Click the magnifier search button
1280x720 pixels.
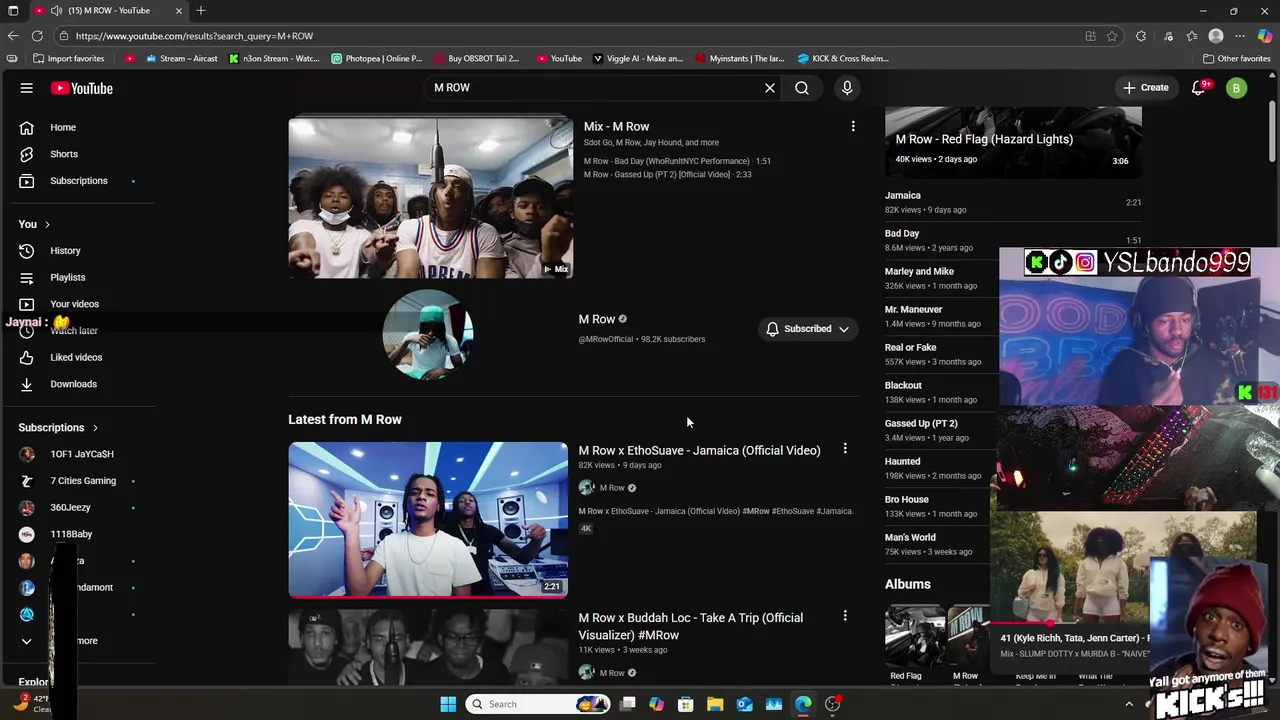tap(802, 88)
